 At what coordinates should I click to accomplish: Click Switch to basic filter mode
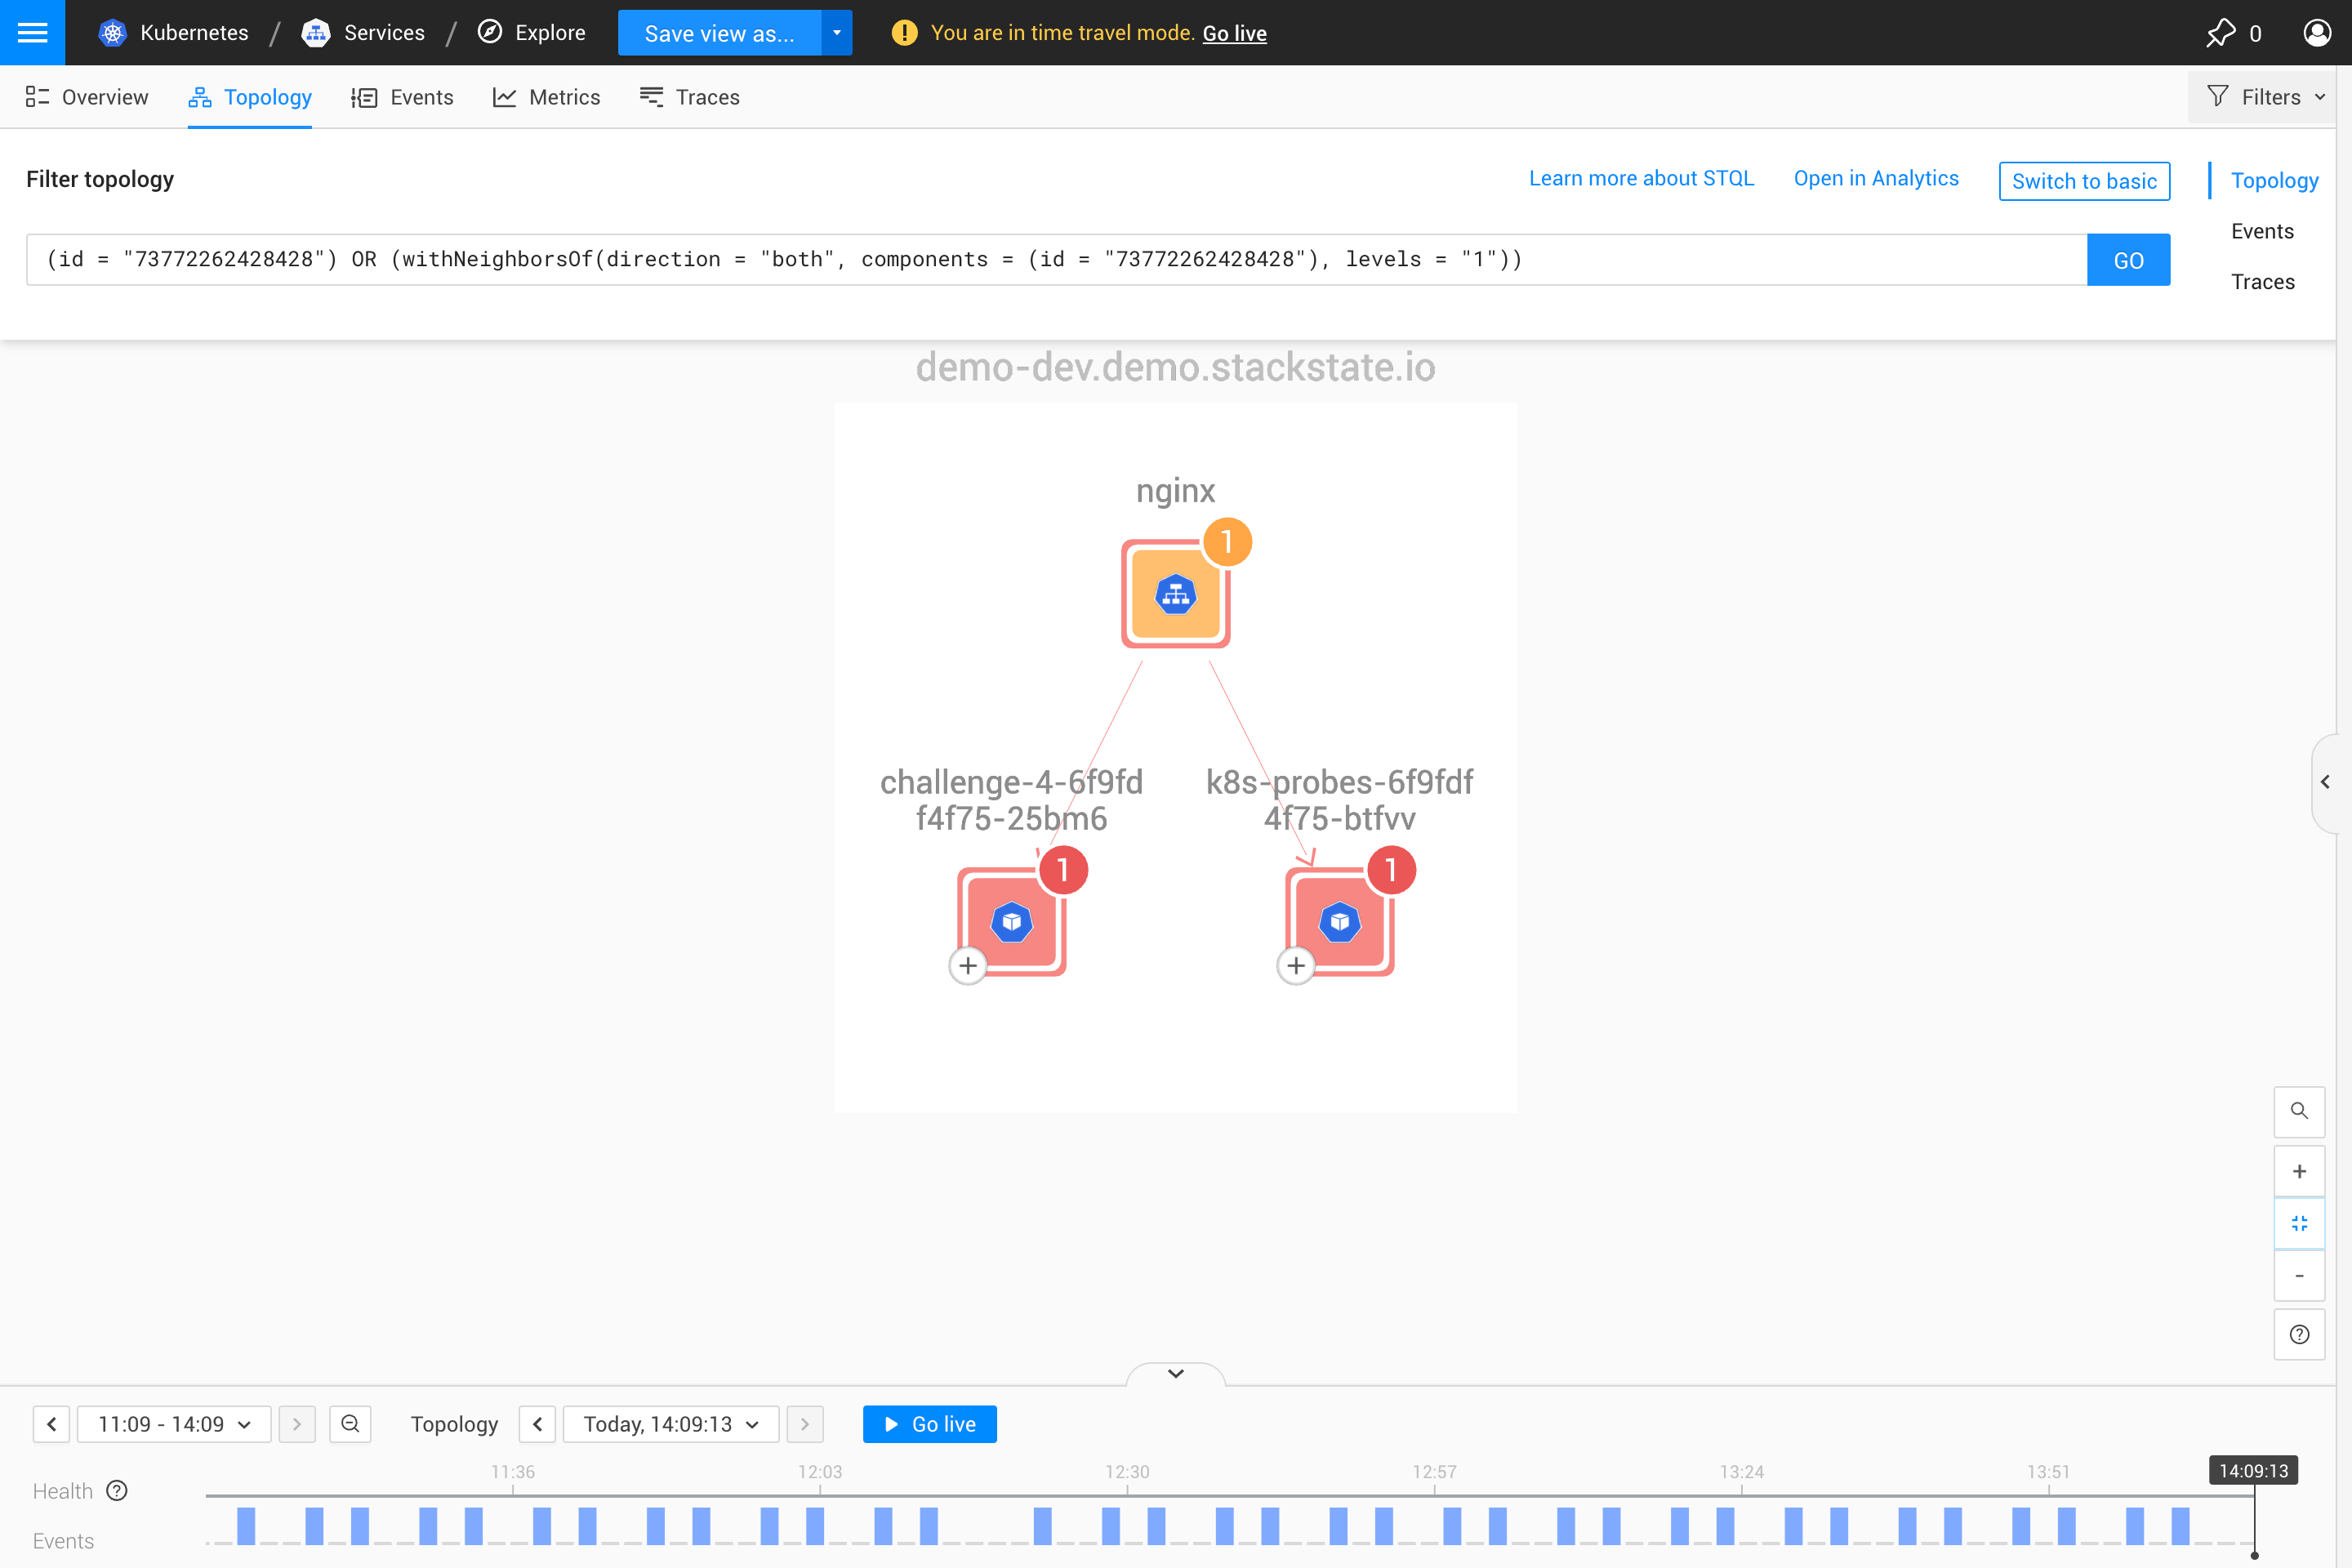point(2084,181)
